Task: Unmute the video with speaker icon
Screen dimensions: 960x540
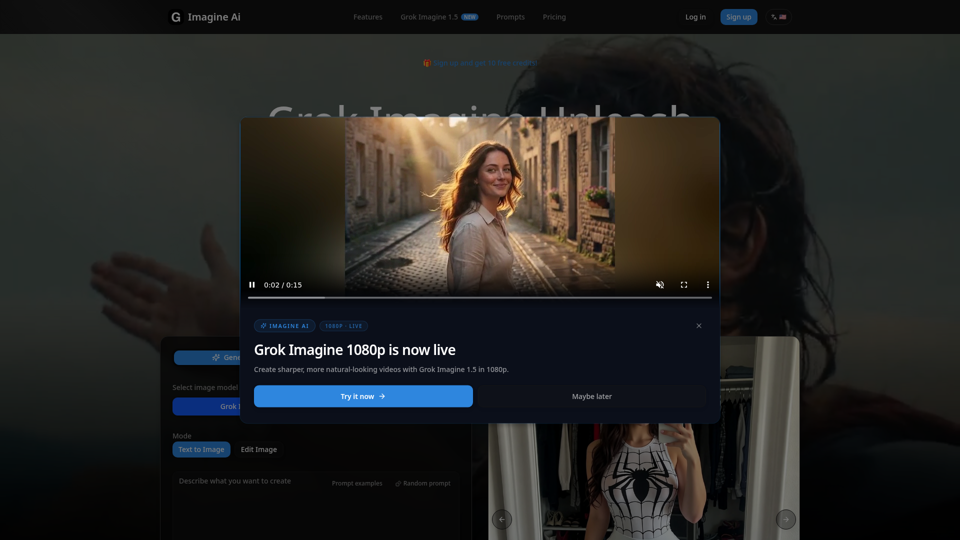Action: point(659,285)
